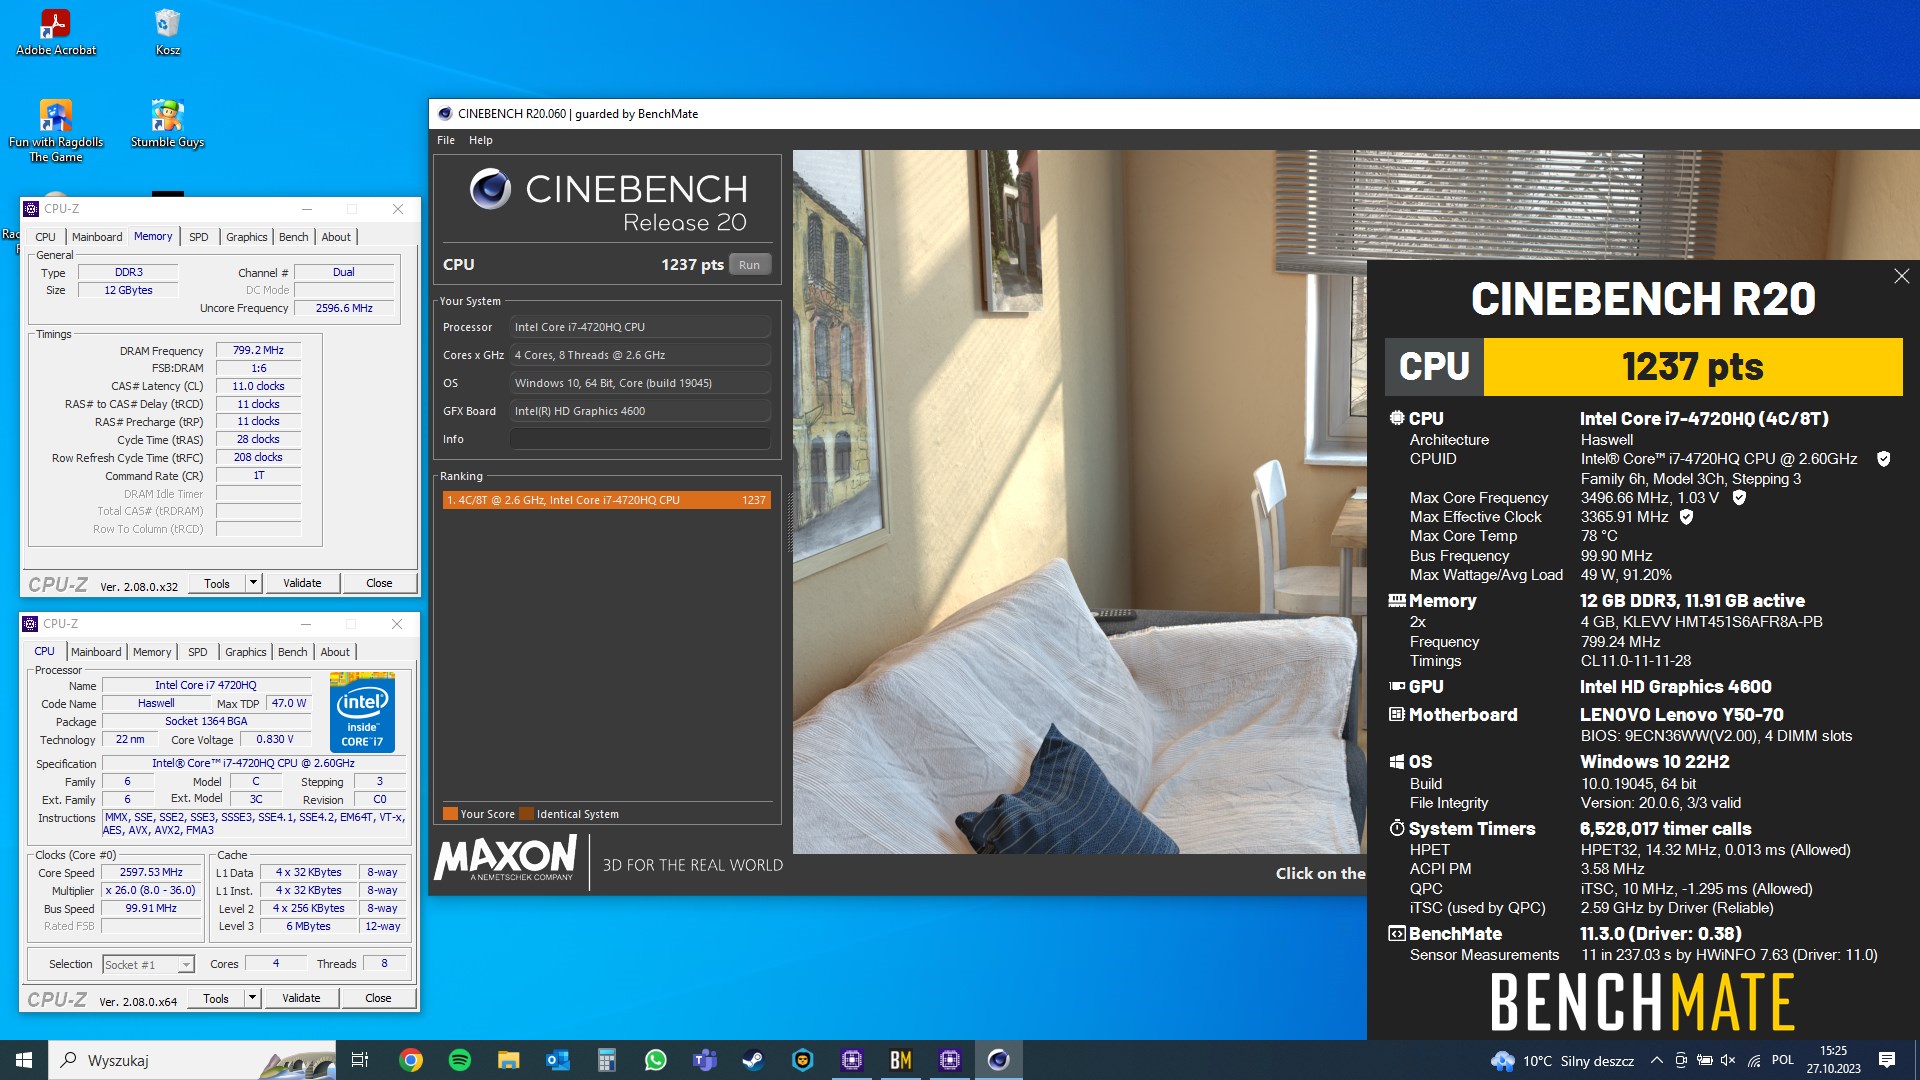Image resolution: width=1920 pixels, height=1080 pixels.
Task: Switch to Cinebench via its taskbar icon
Action: [998, 1060]
